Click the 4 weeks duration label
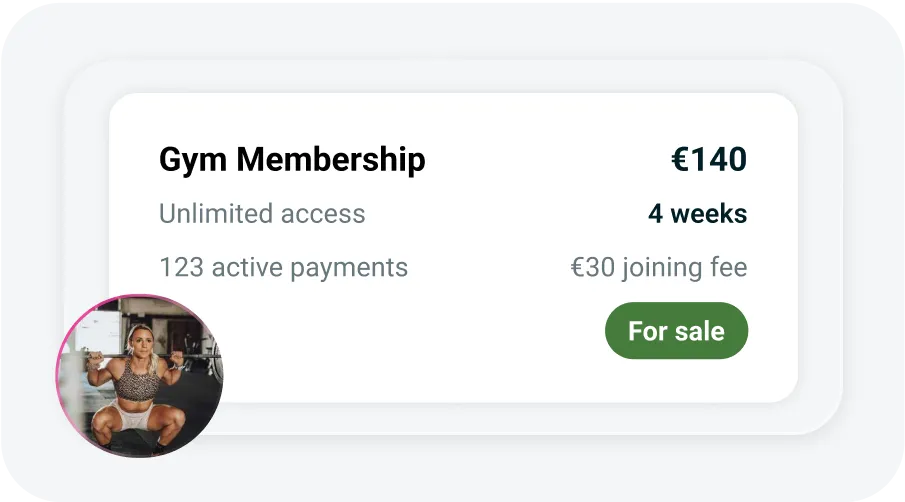905x502 pixels. tap(697, 214)
